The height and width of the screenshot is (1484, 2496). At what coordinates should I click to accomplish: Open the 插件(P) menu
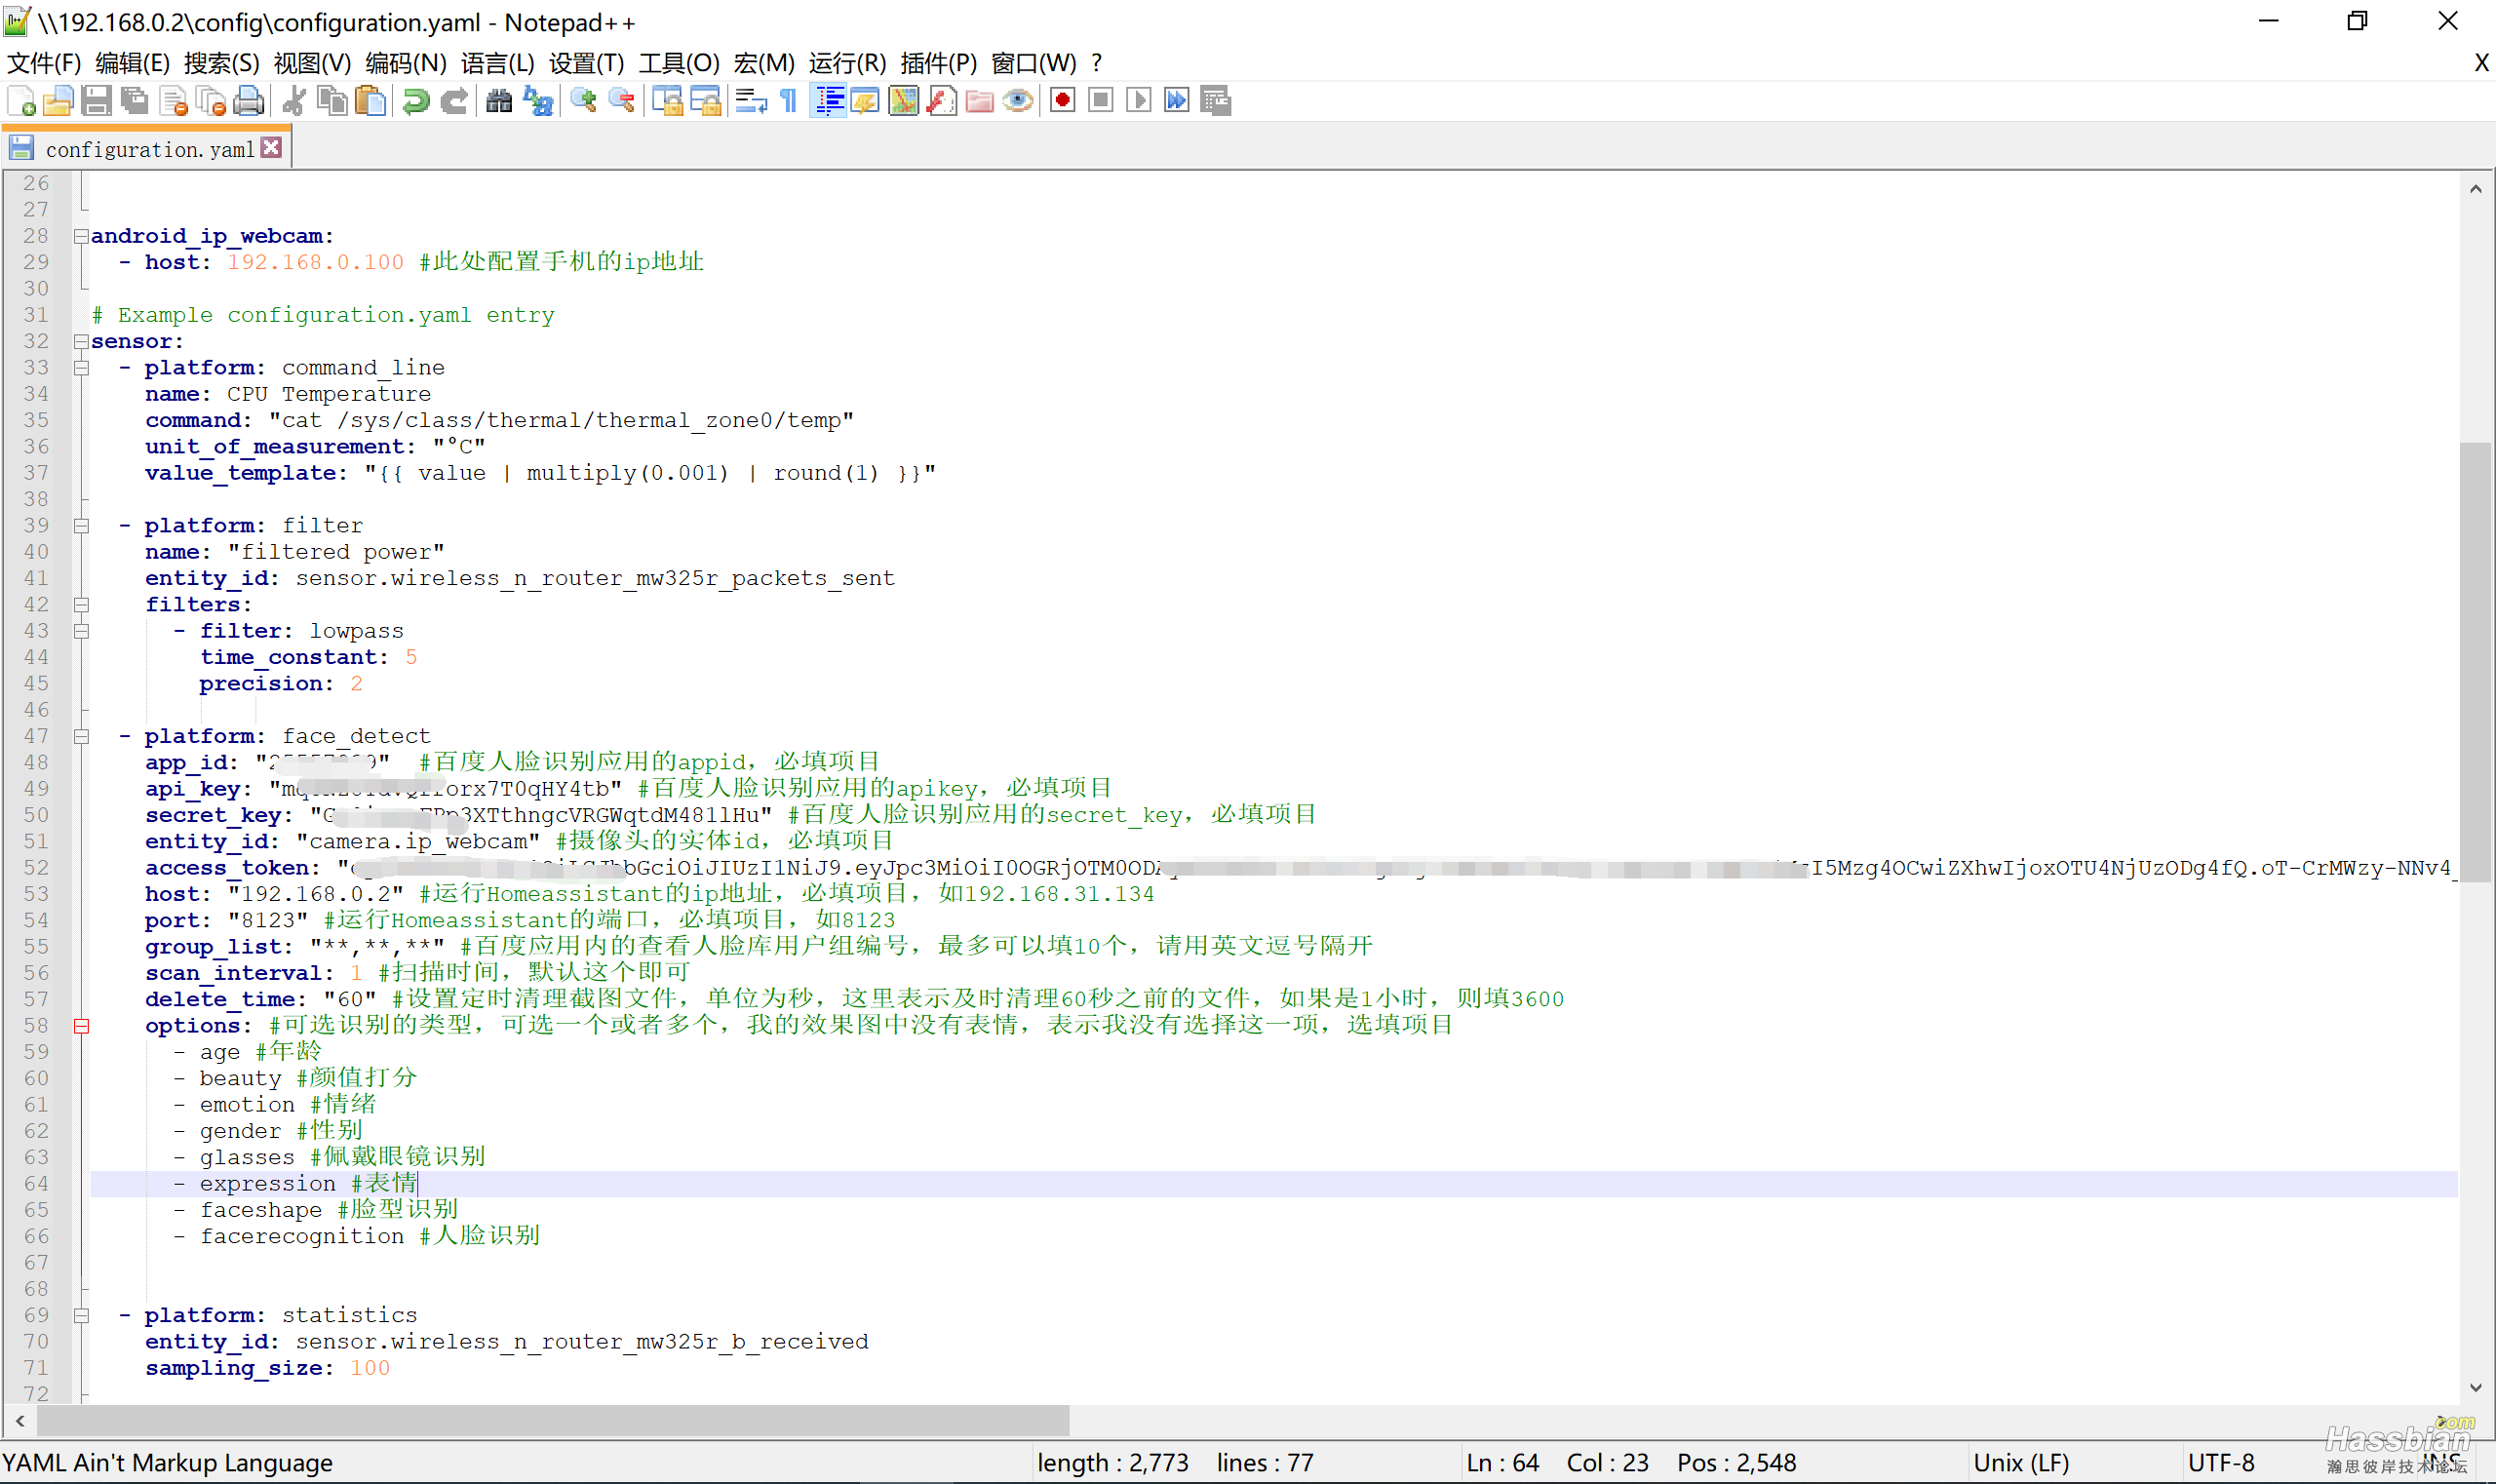click(939, 63)
